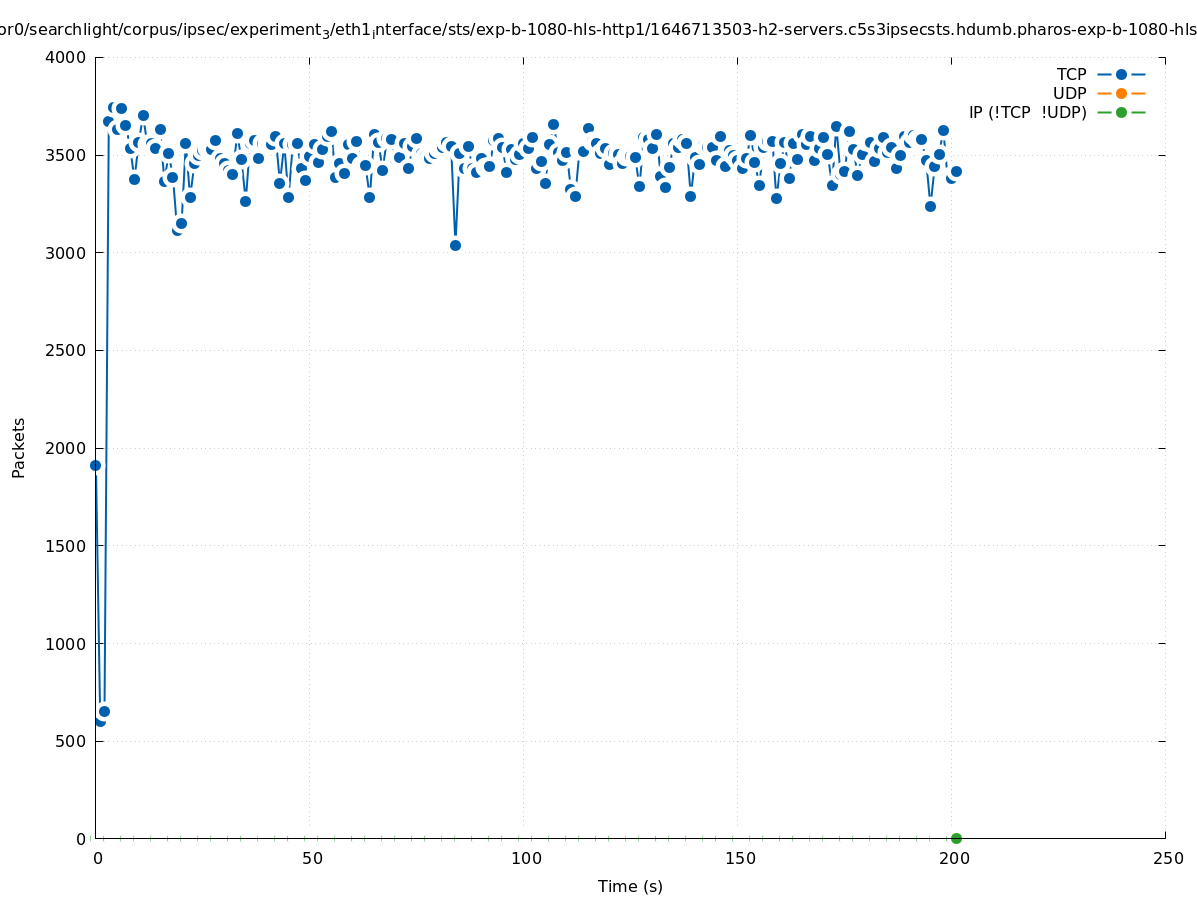Click the blue TCP legend marker
Image resolution: width=1197 pixels, height=900 pixels.
pos(1121,74)
